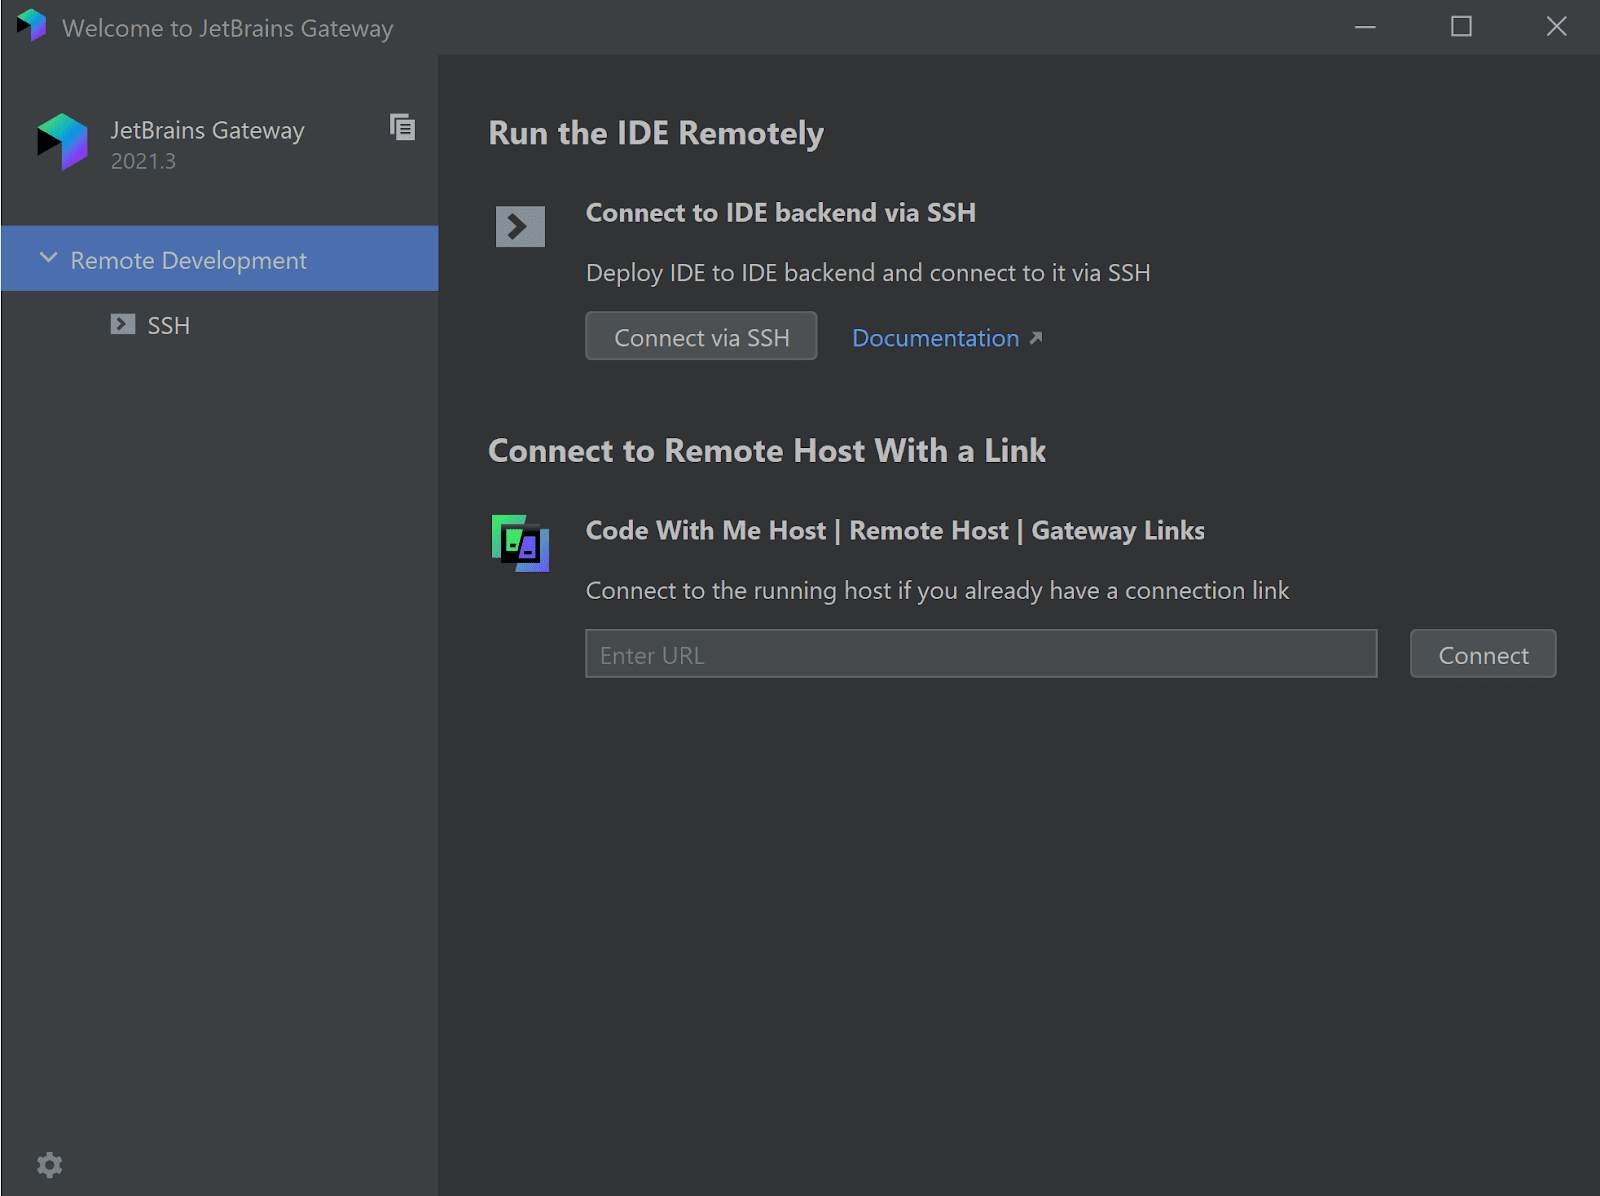Click the 'Run the IDE Remotely' heading

(656, 133)
